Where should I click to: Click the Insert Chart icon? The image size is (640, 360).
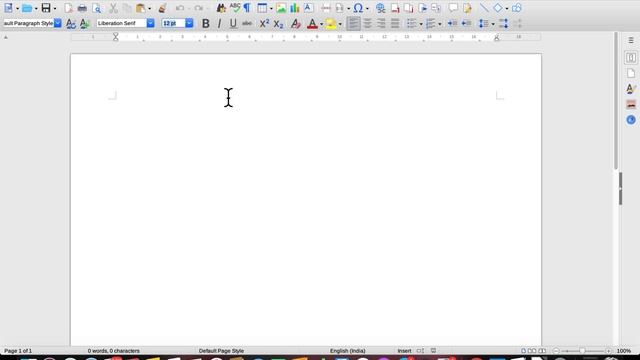click(294, 8)
